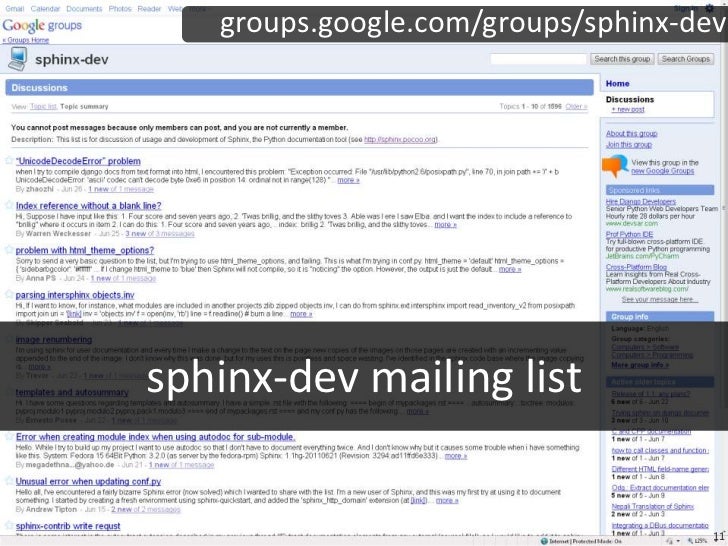Open Index reference without a blank line thread
The height and width of the screenshot is (546, 728).
pos(89,206)
